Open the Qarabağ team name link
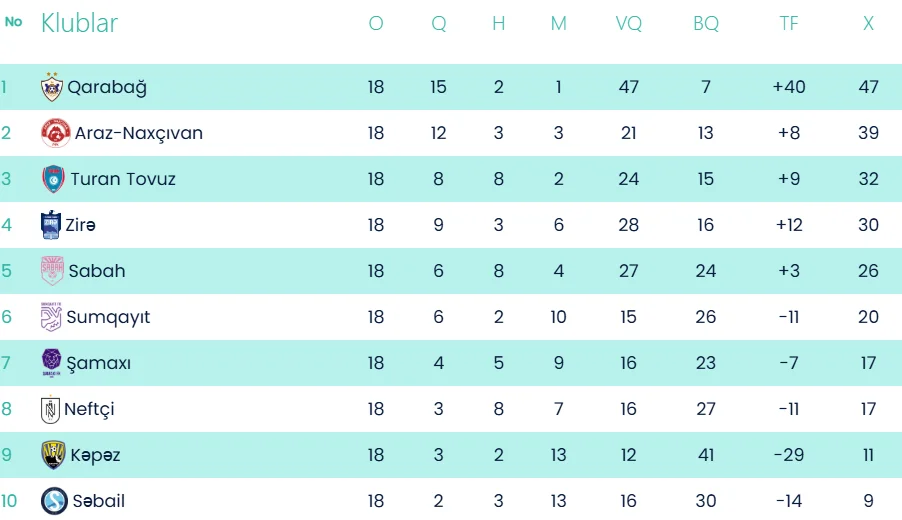902x520 pixels. point(107,87)
